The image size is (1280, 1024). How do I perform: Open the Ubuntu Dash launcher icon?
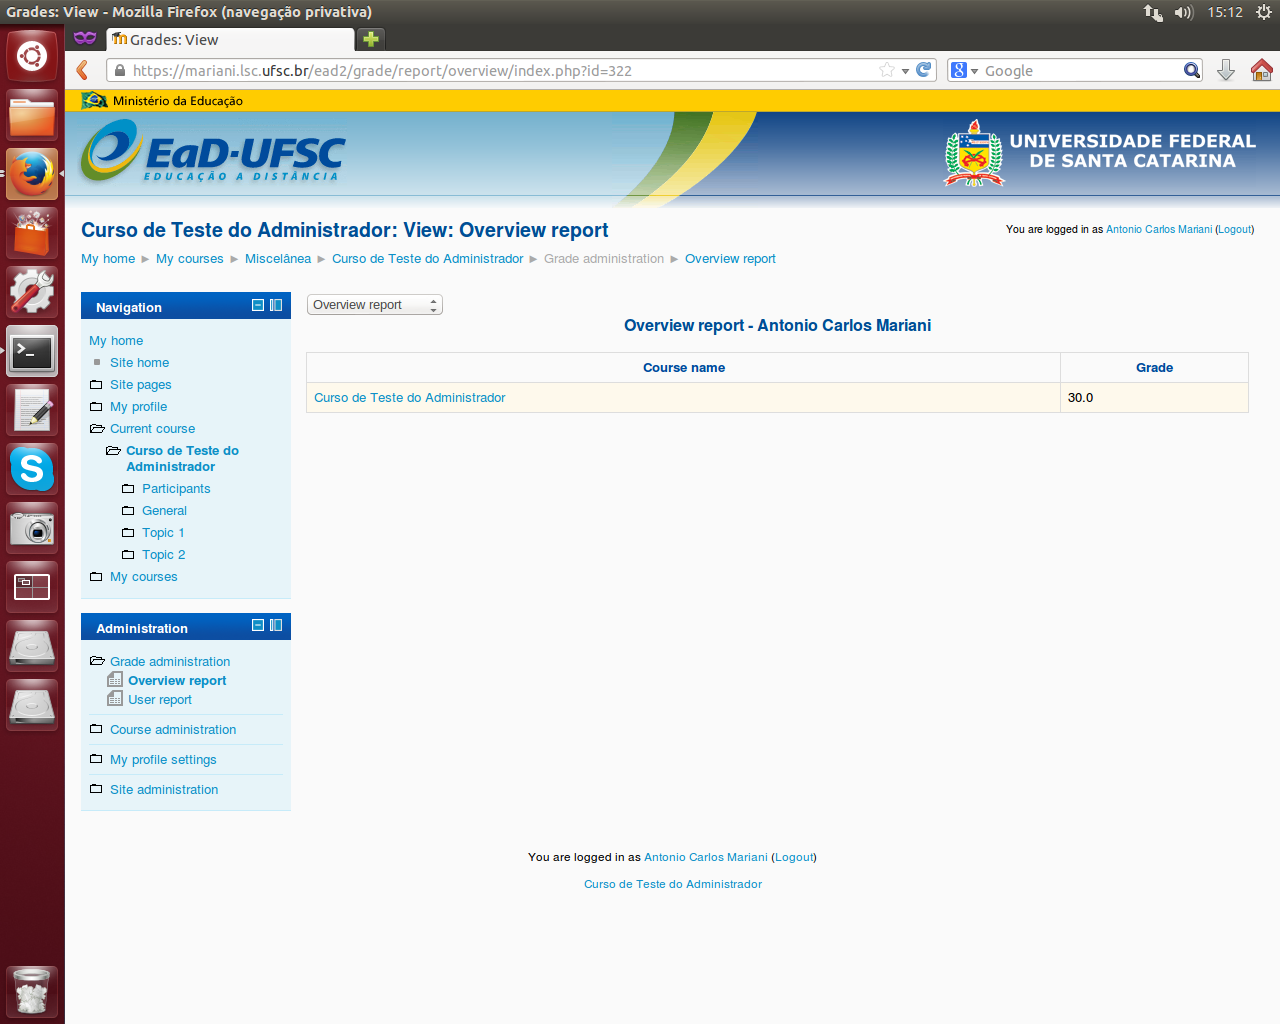(32, 55)
